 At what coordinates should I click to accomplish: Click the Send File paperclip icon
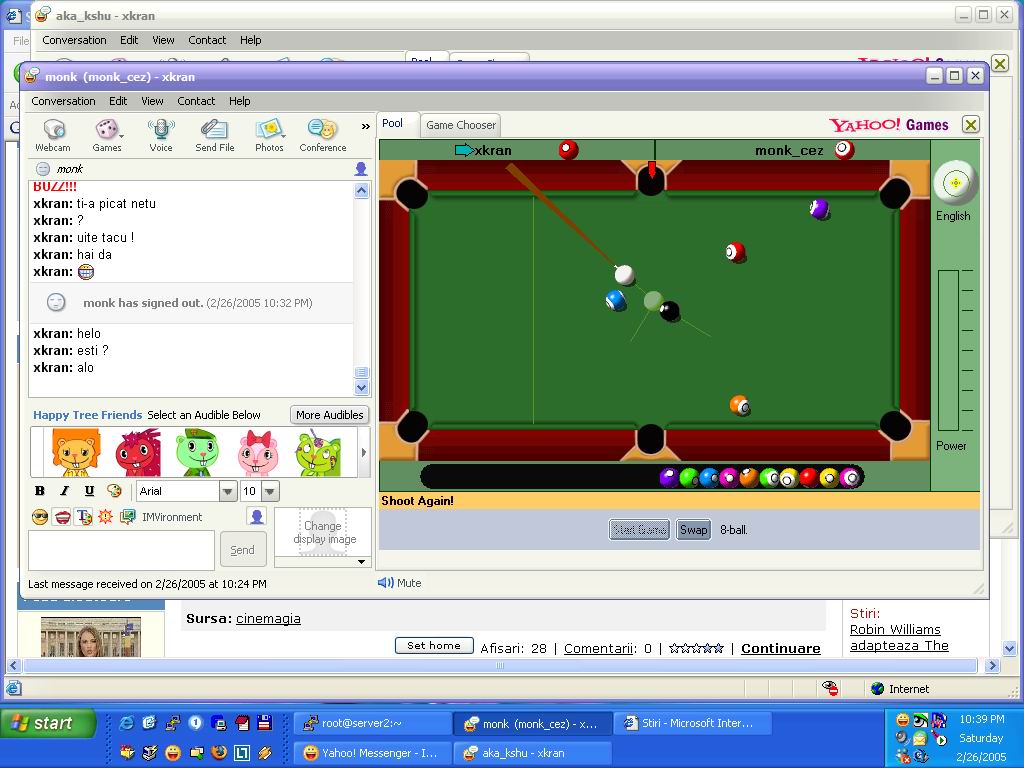click(214, 135)
